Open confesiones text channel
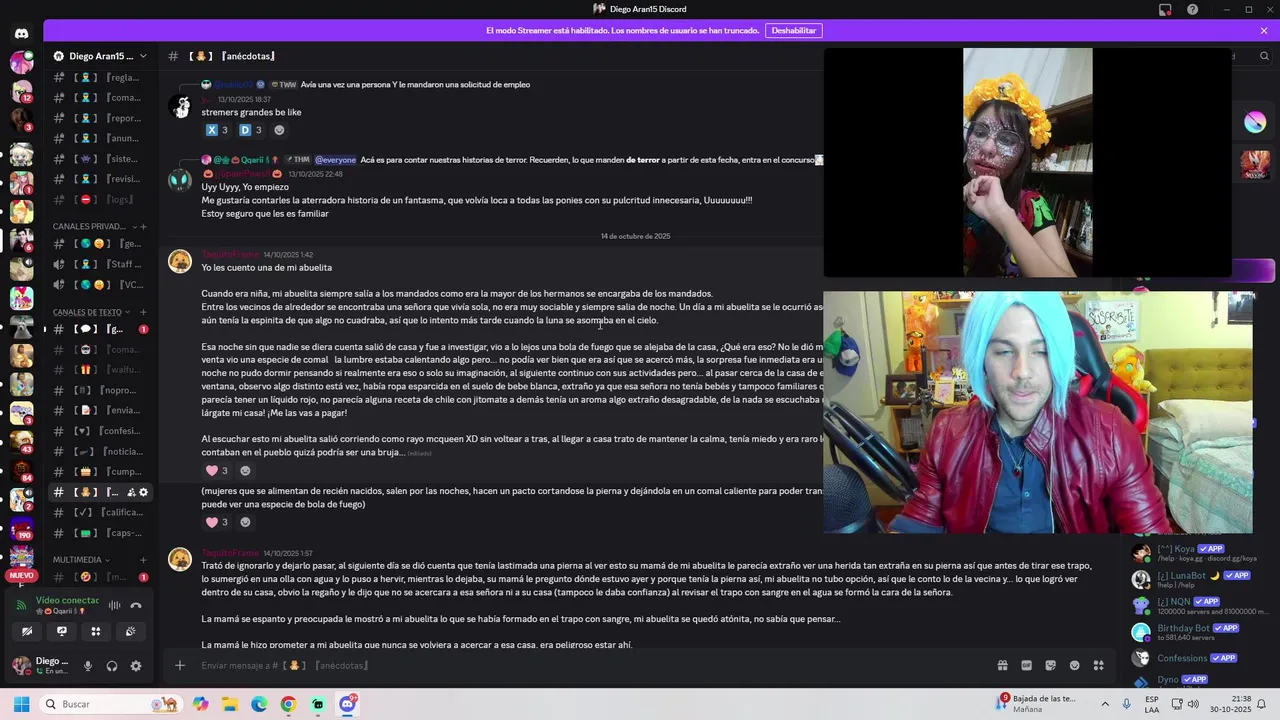Image resolution: width=1280 pixels, height=720 pixels. (x=99, y=431)
